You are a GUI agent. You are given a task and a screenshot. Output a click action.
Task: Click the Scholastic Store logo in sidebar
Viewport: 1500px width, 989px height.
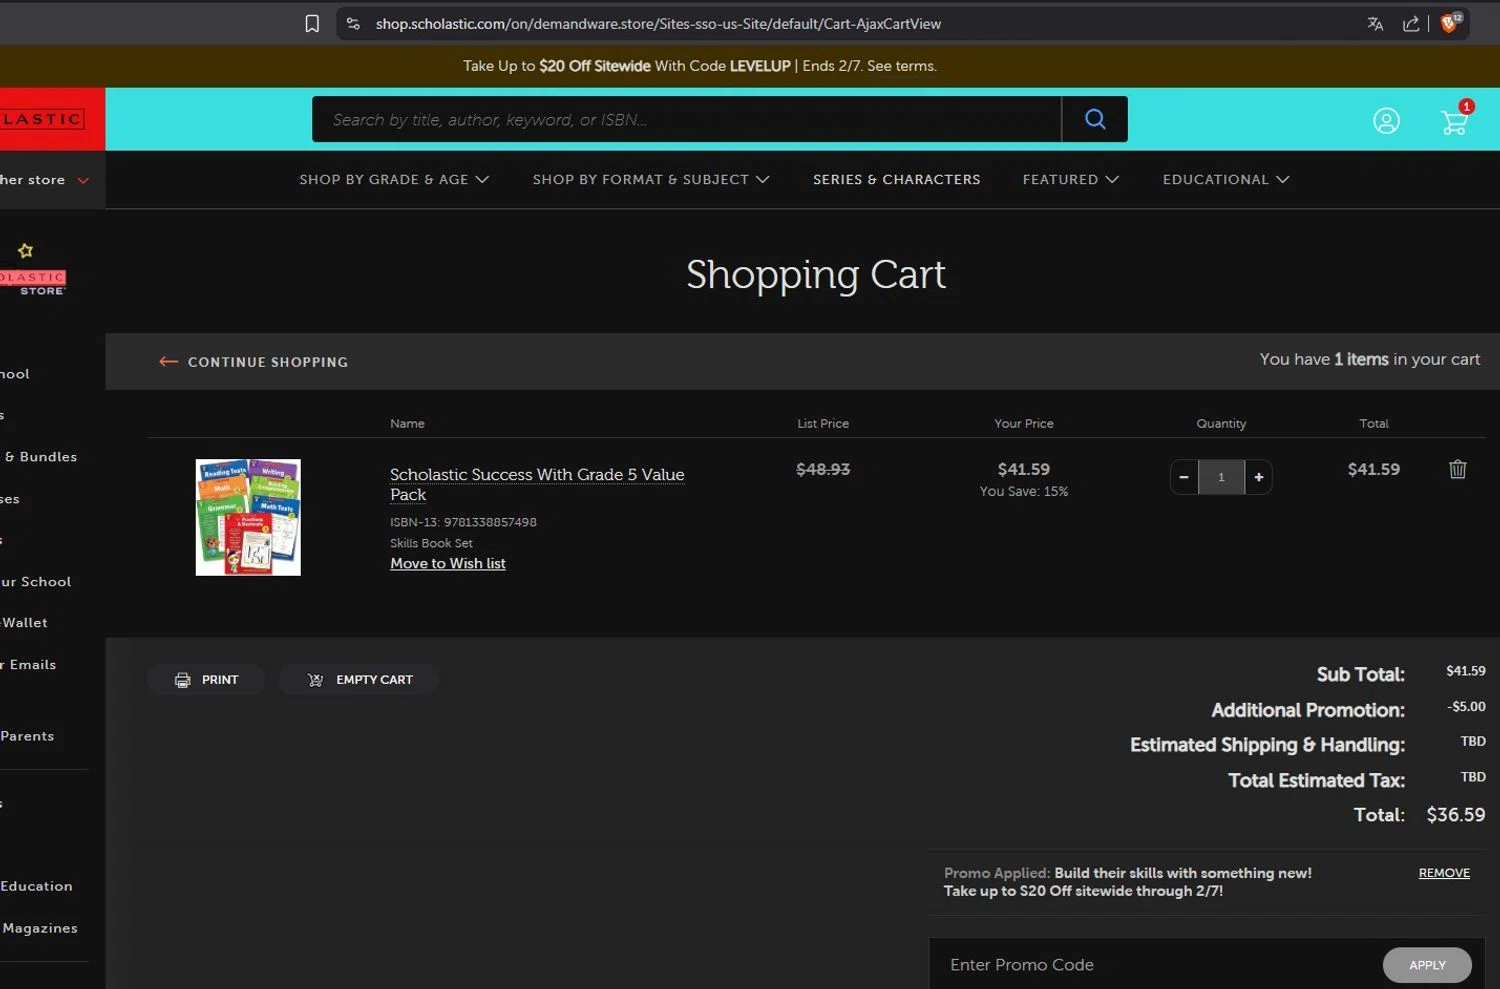pos(33,282)
